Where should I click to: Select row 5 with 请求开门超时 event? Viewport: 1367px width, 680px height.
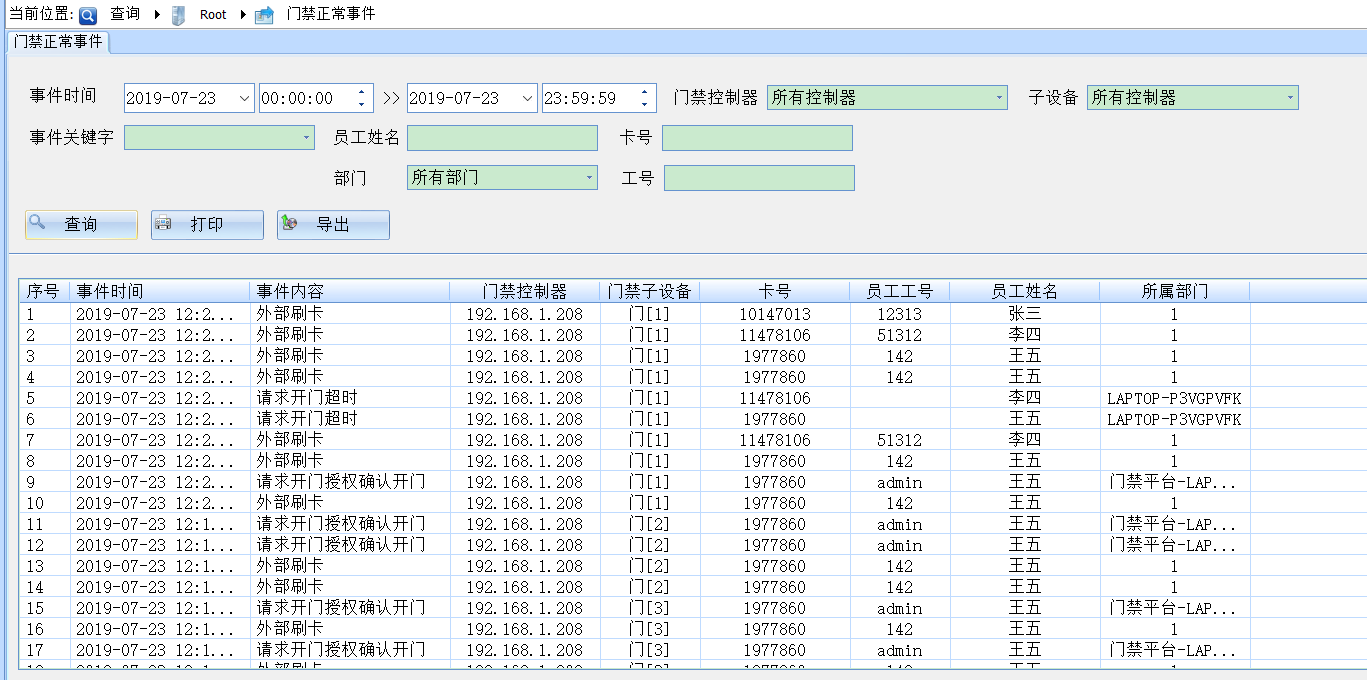(307, 398)
